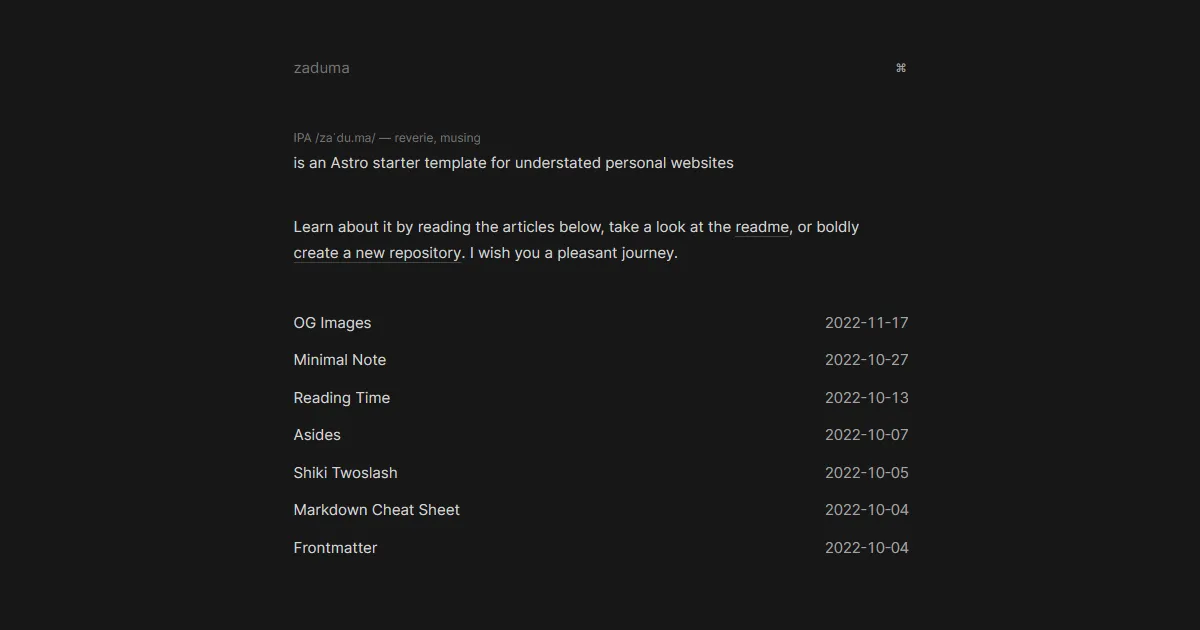Select the 2022-10-13 date beside Reading Time

point(866,398)
